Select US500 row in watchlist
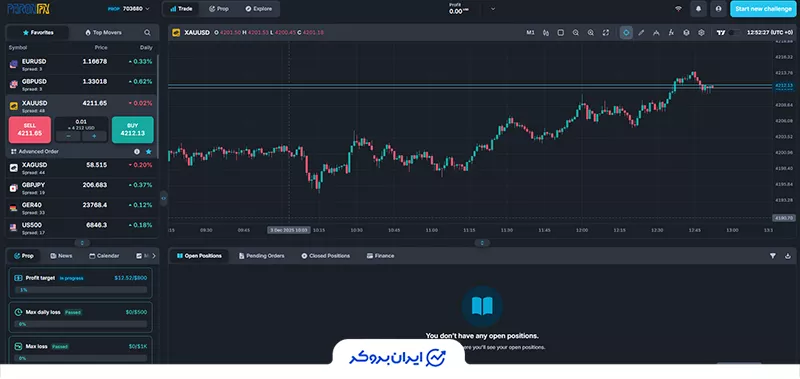Viewport: 800px width, 379px height. pyautogui.click(x=81, y=228)
